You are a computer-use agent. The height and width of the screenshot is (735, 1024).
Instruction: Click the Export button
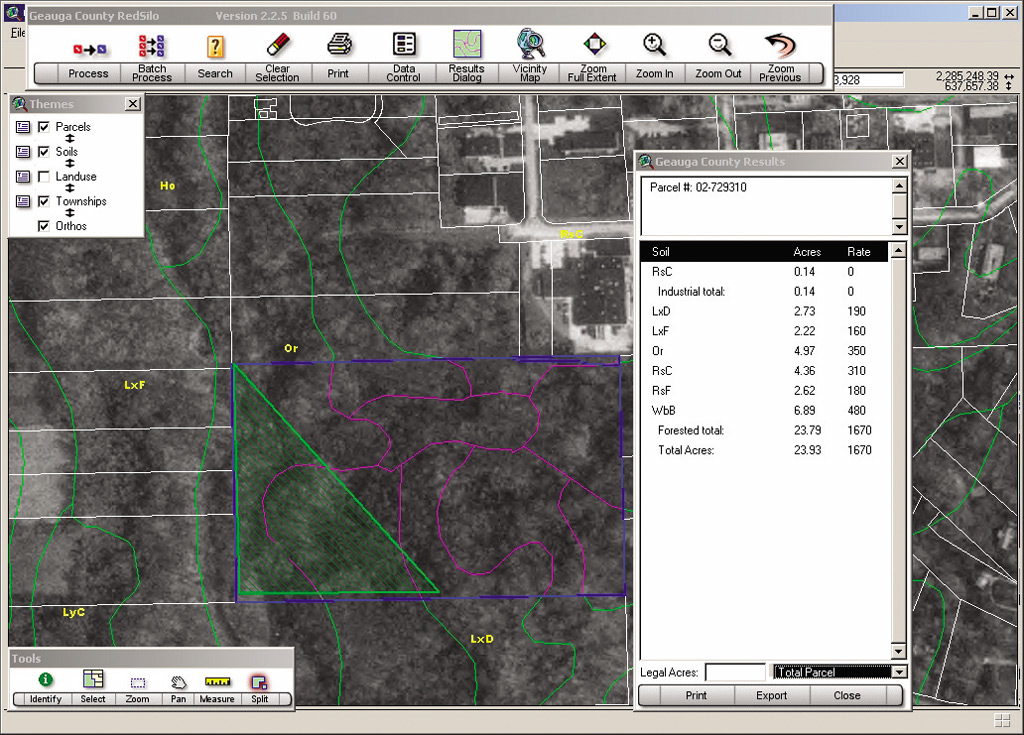click(x=772, y=695)
